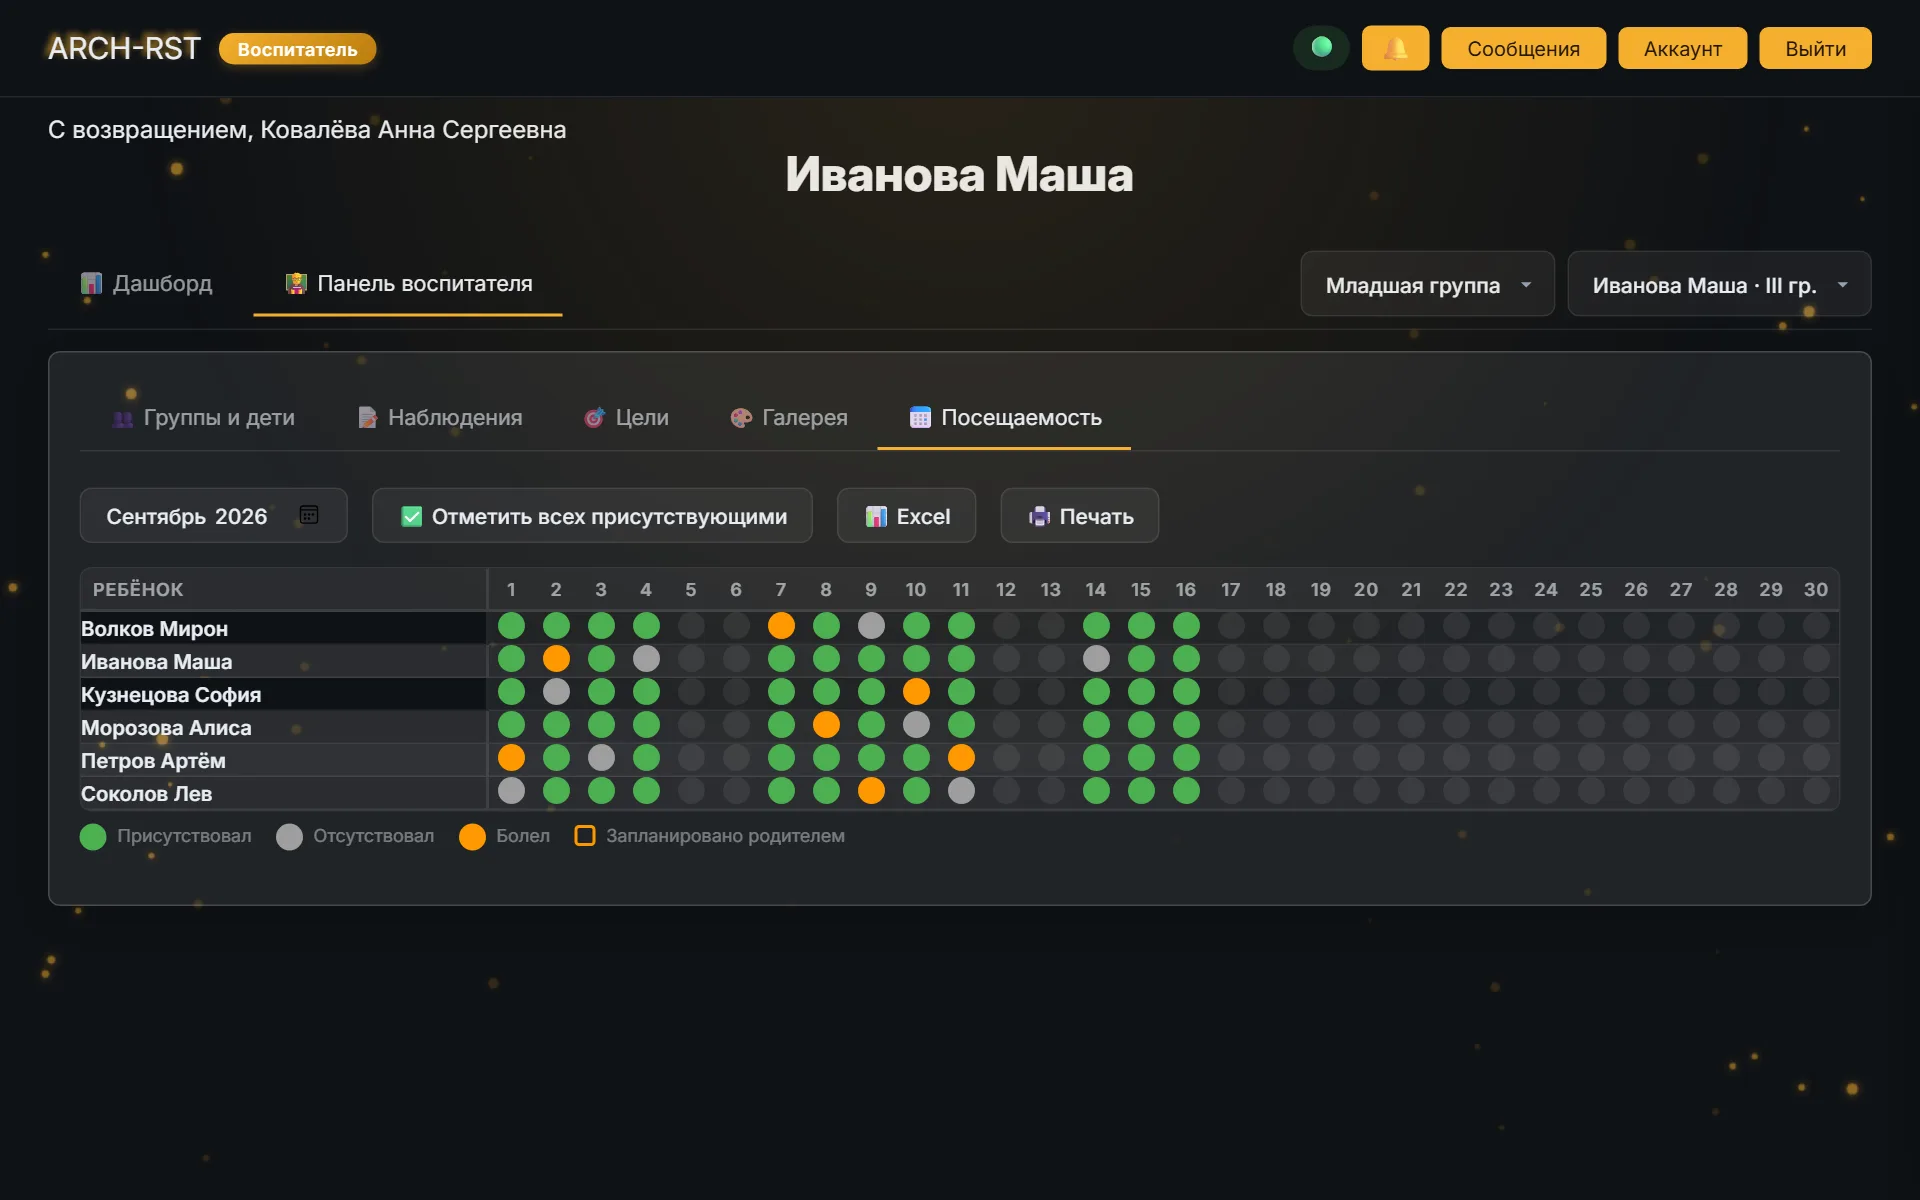
Task: Click the green online status indicator
Action: pos(1321,47)
